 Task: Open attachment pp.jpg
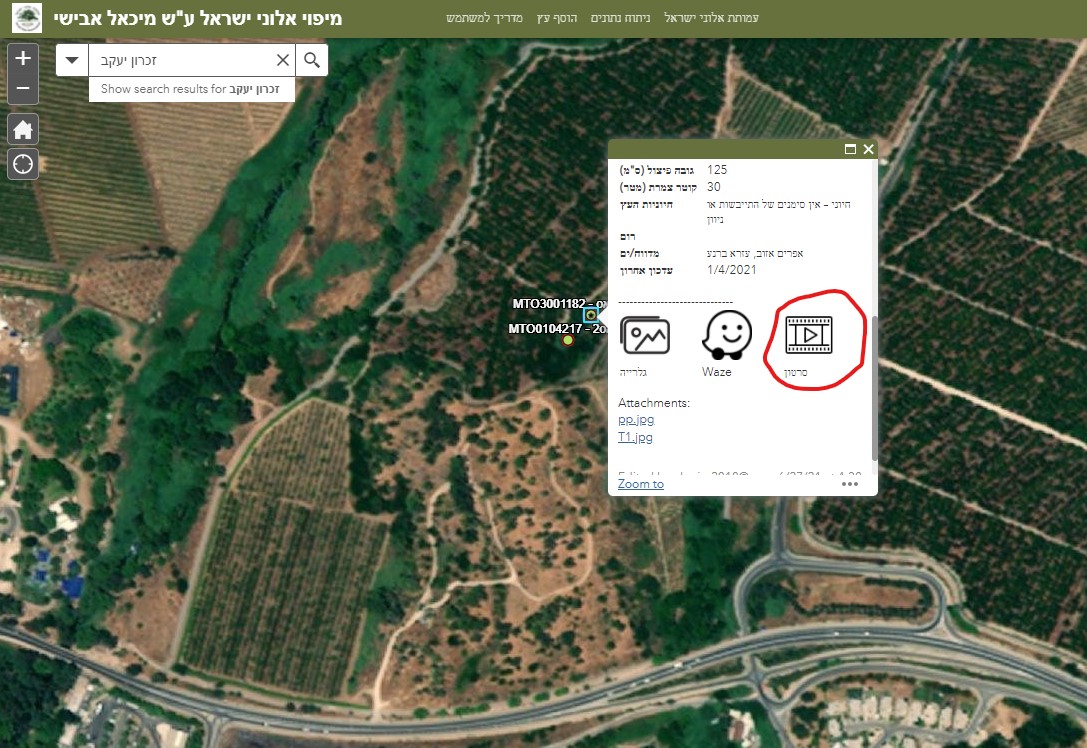tap(636, 420)
